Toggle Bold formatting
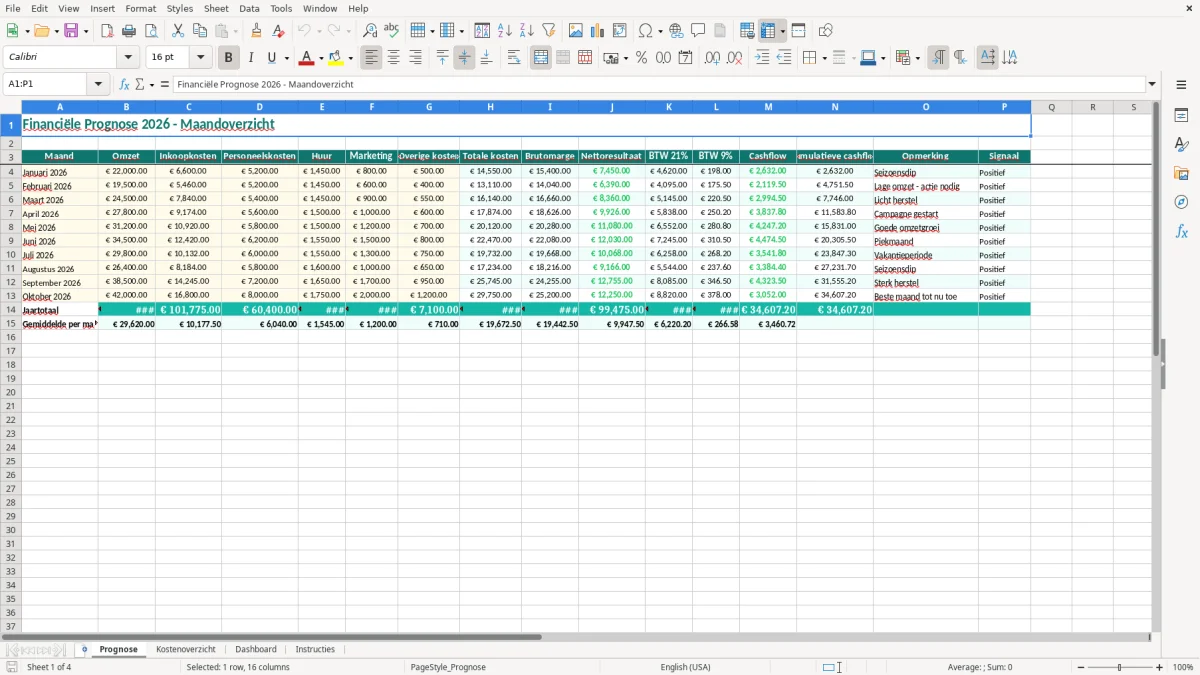 point(228,58)
